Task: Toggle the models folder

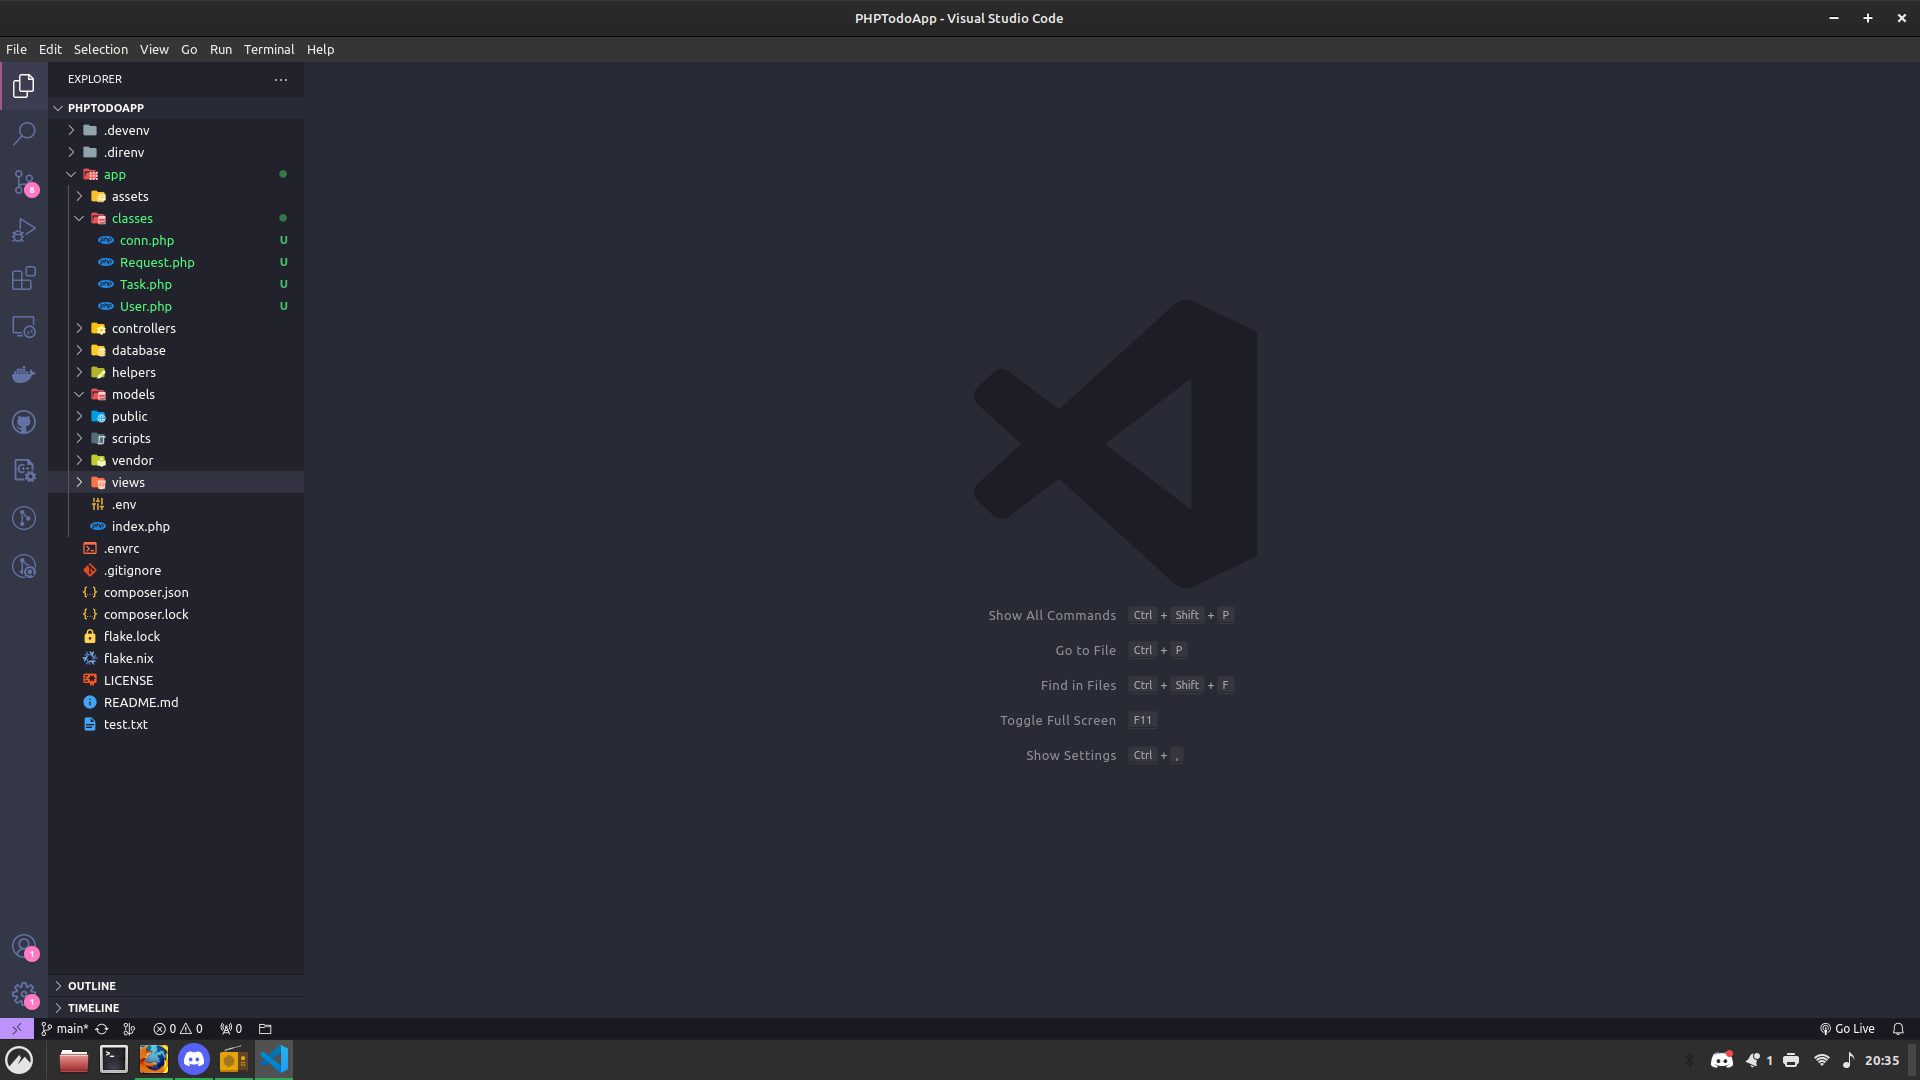Action: tap(176, 394)
